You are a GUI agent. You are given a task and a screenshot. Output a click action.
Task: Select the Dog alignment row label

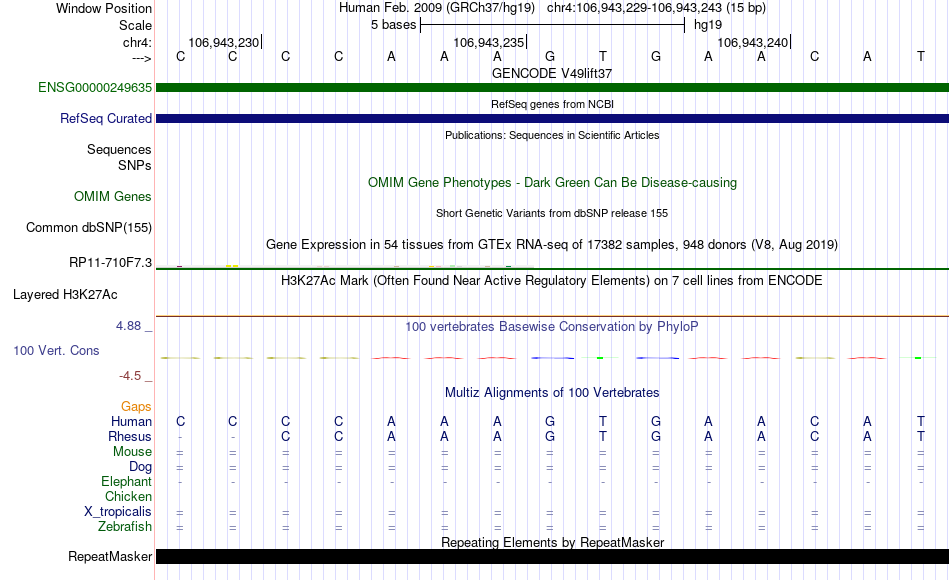click(140, 467)
